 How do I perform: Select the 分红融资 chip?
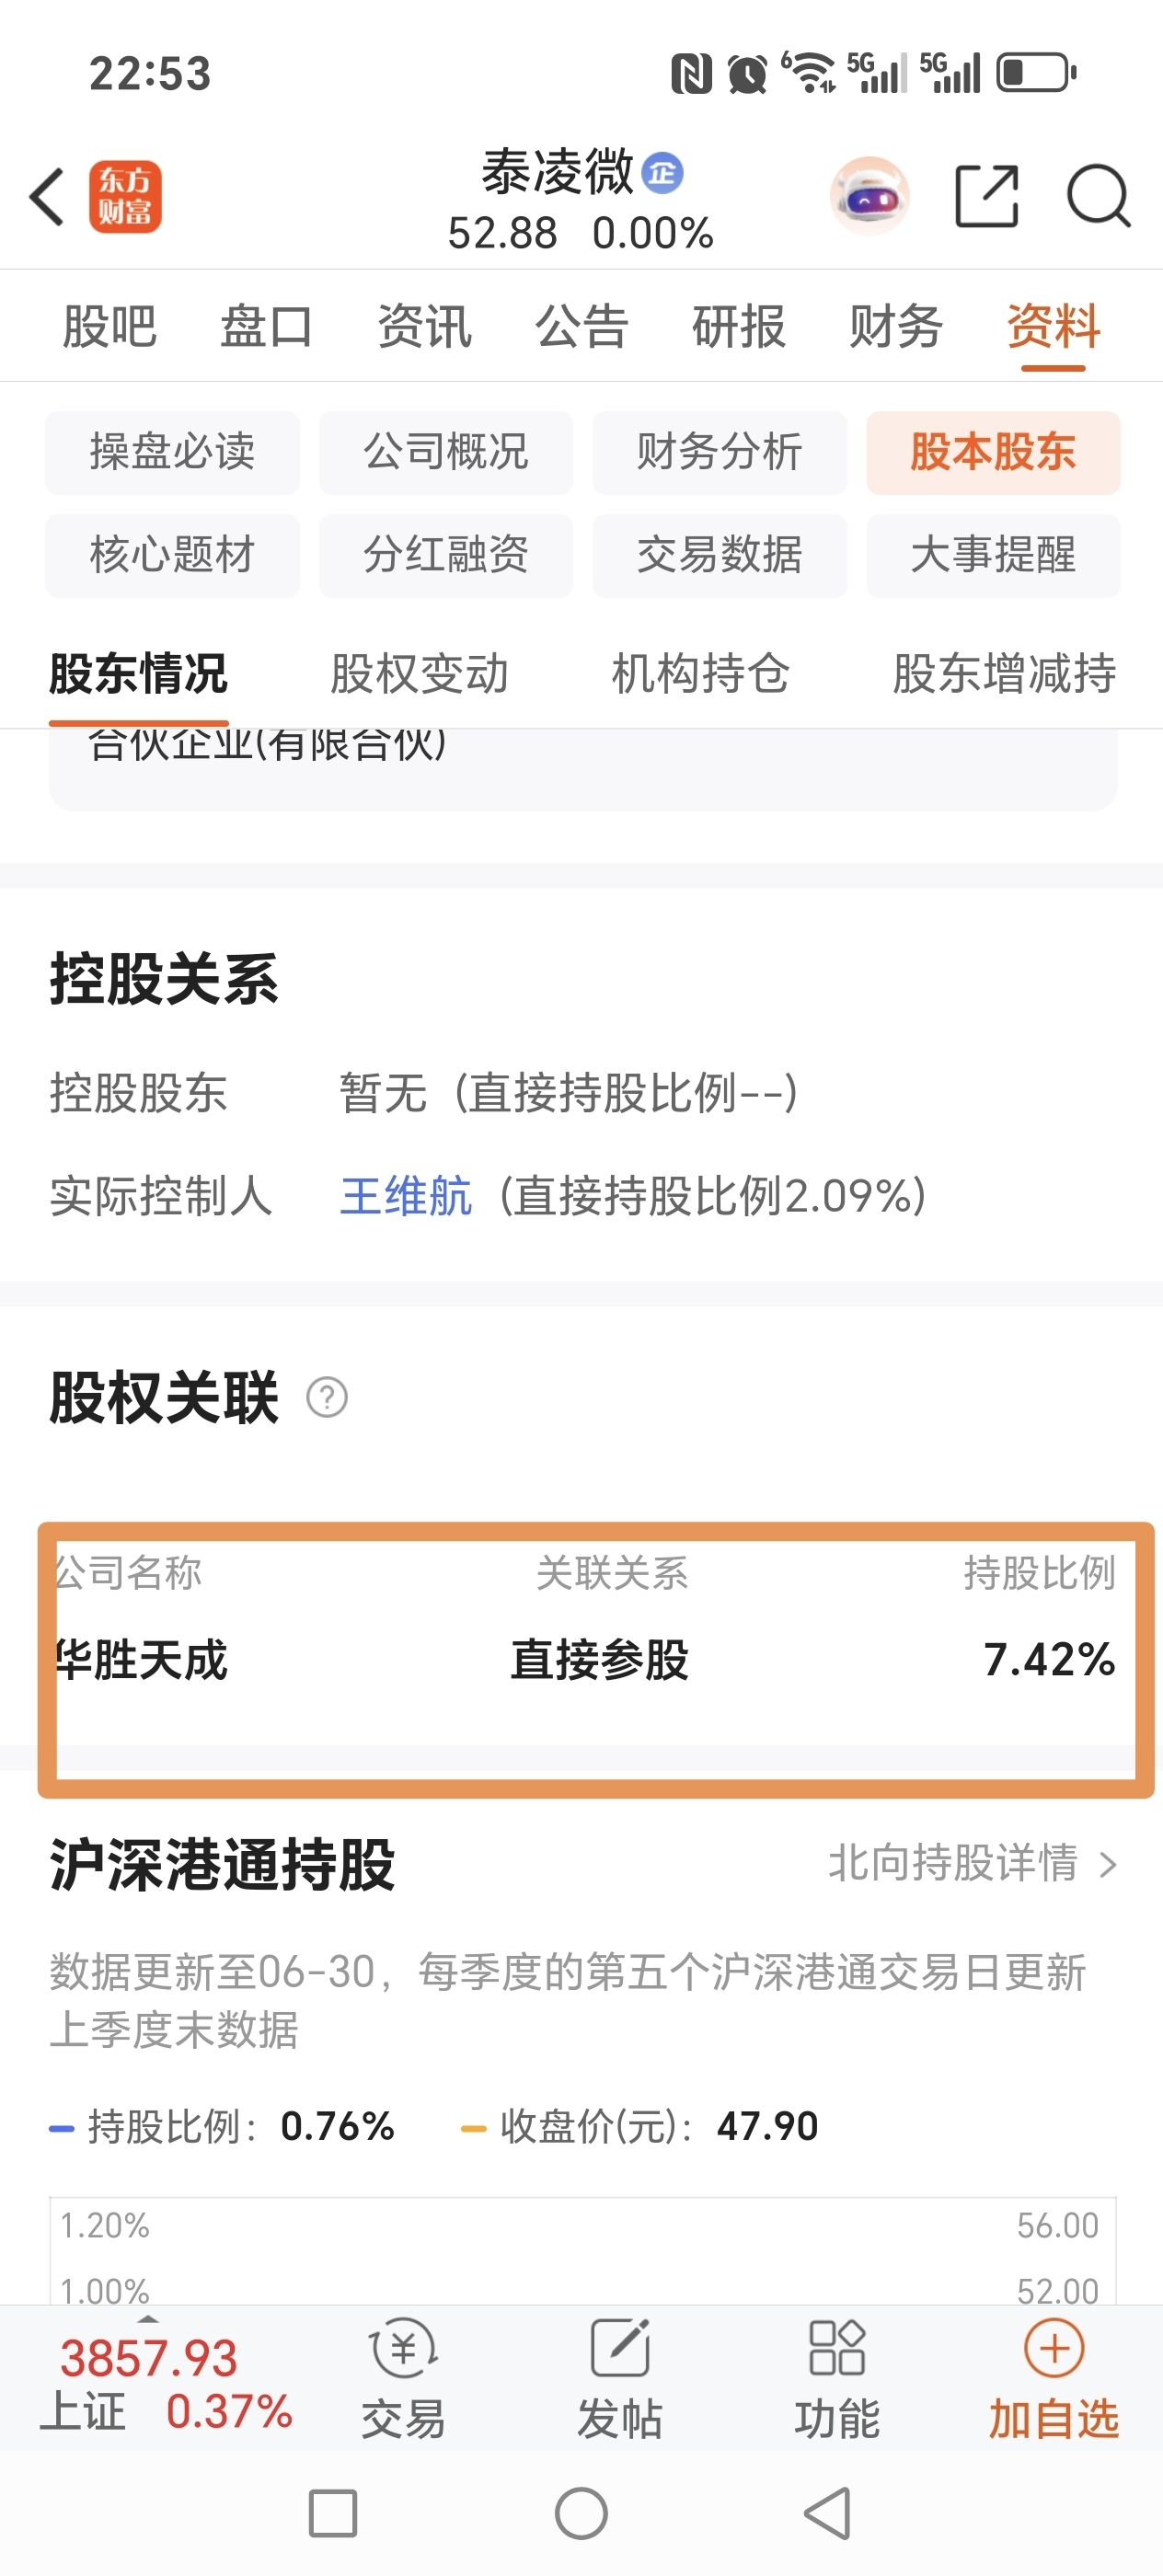pos(446,555)
